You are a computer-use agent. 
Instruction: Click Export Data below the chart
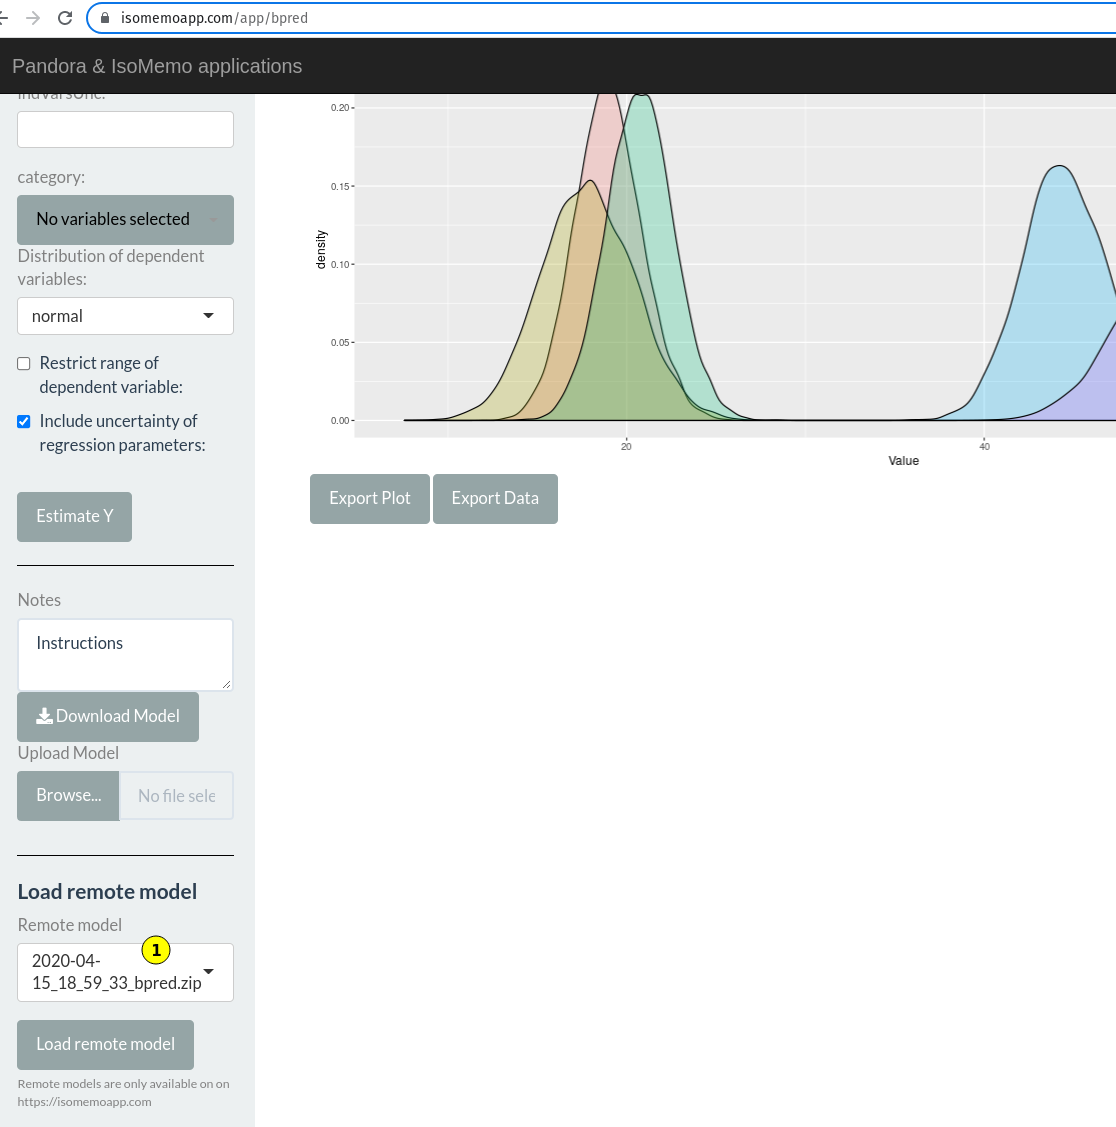(x=495, y=498)
